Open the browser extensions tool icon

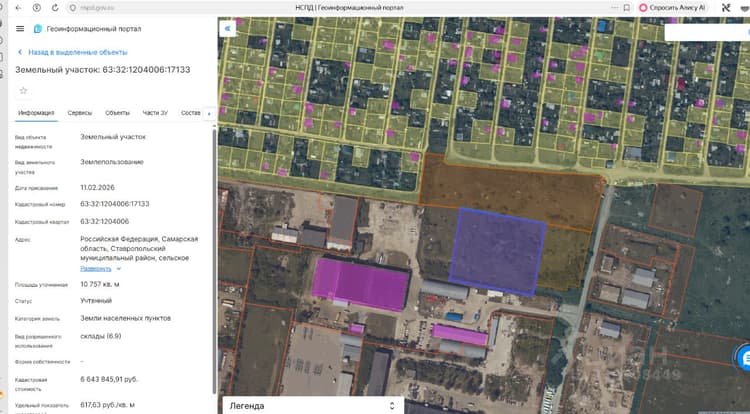(726, 8)
